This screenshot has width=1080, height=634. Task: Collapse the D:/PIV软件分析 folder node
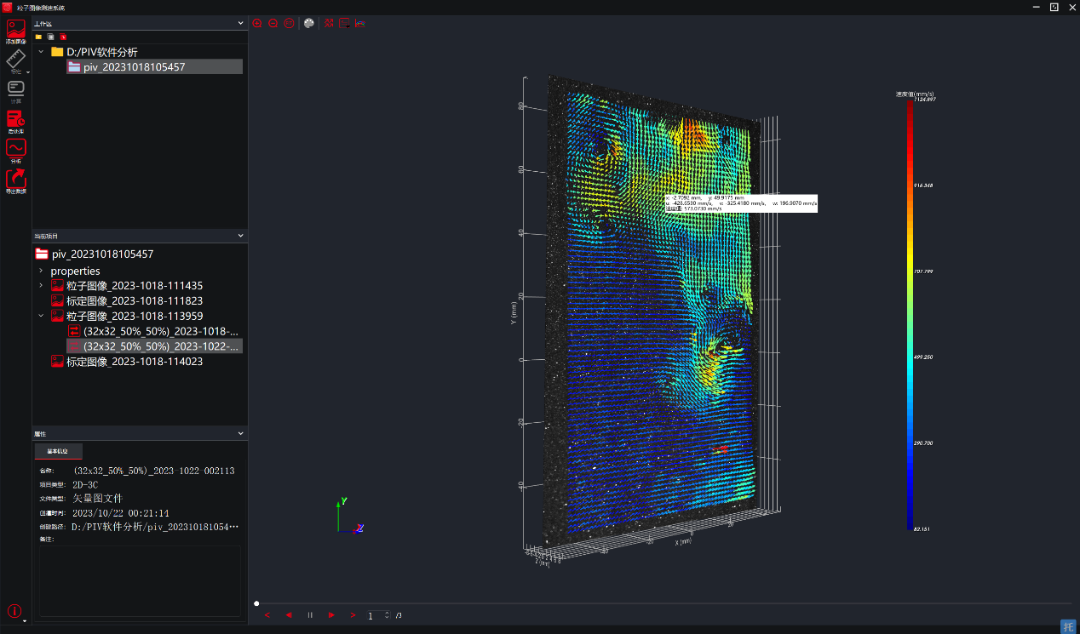[41, 52]
